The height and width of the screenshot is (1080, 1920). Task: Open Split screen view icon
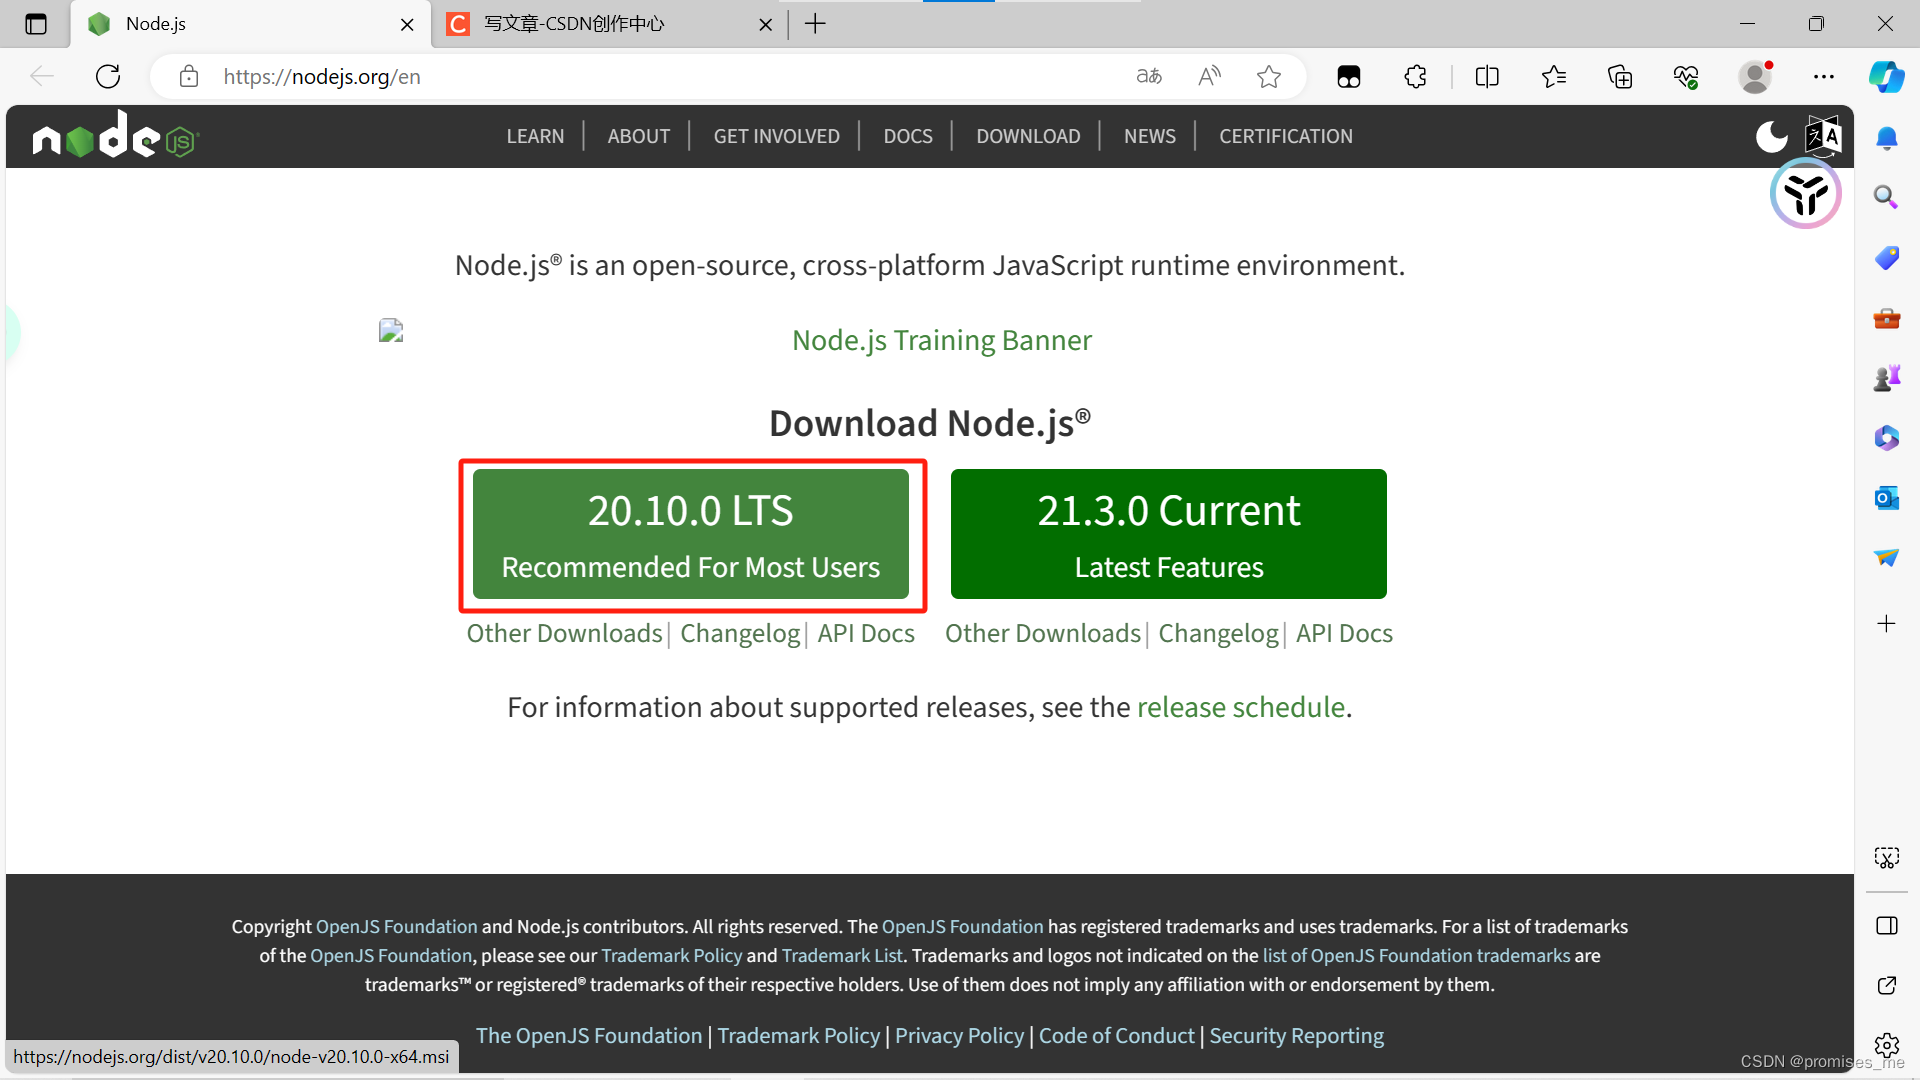1487,76
